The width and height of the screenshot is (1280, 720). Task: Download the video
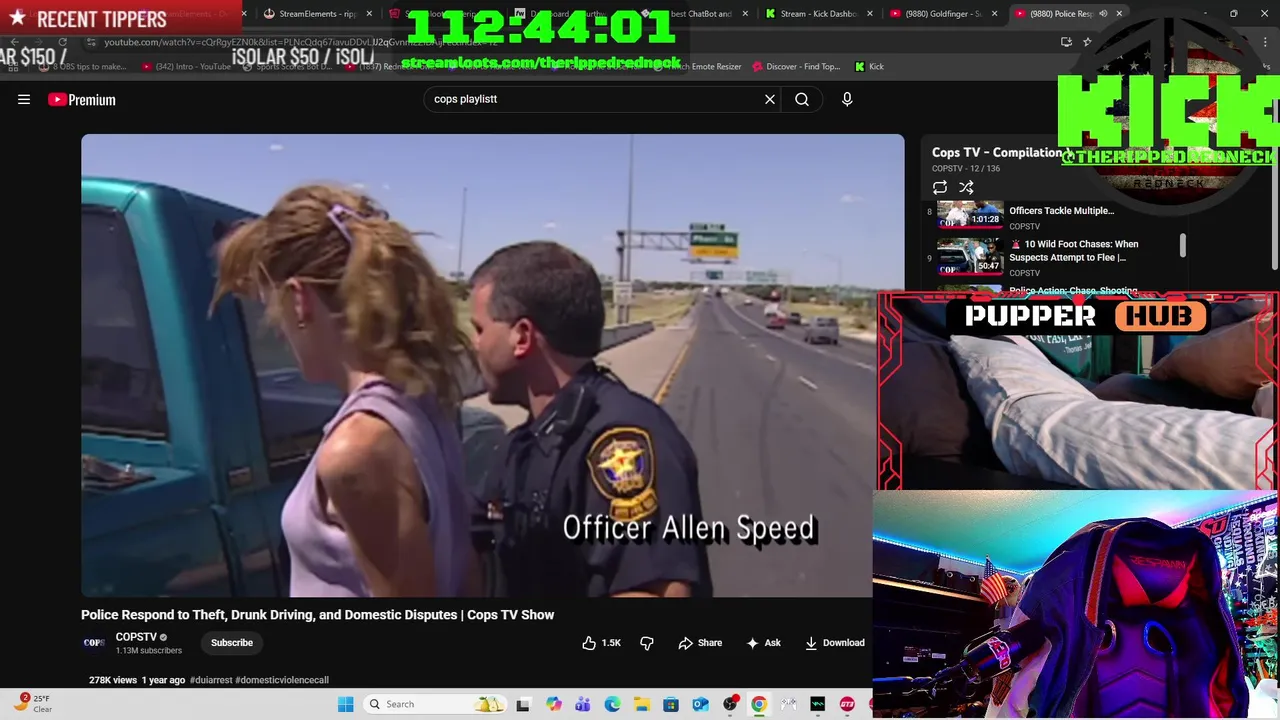[x=835, y=643]
